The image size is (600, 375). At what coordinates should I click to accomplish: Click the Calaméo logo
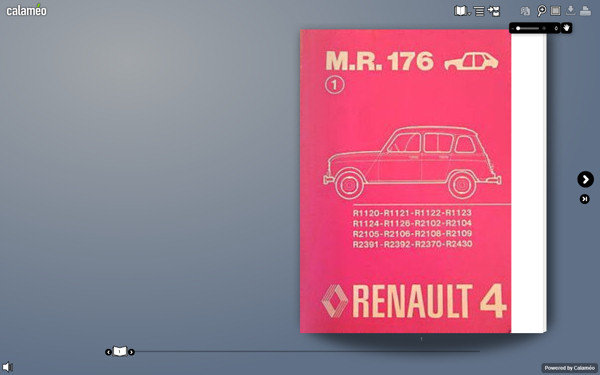coord(26,10)
